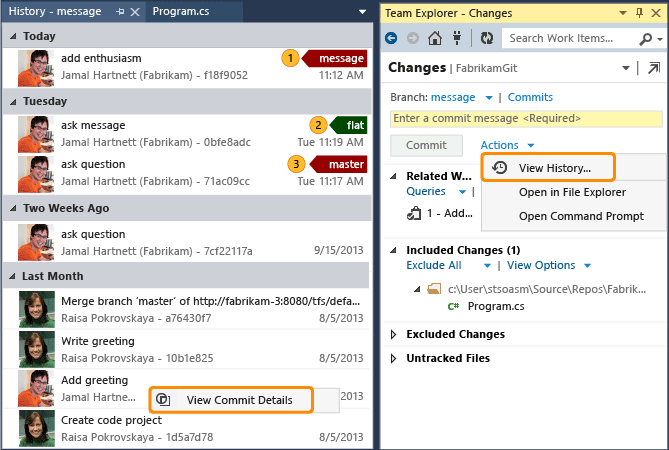Image resolution: width=669 pixels, height=450 pixels.
Task: Open Team Explorer Home page
Action: [x=435, y=38]
